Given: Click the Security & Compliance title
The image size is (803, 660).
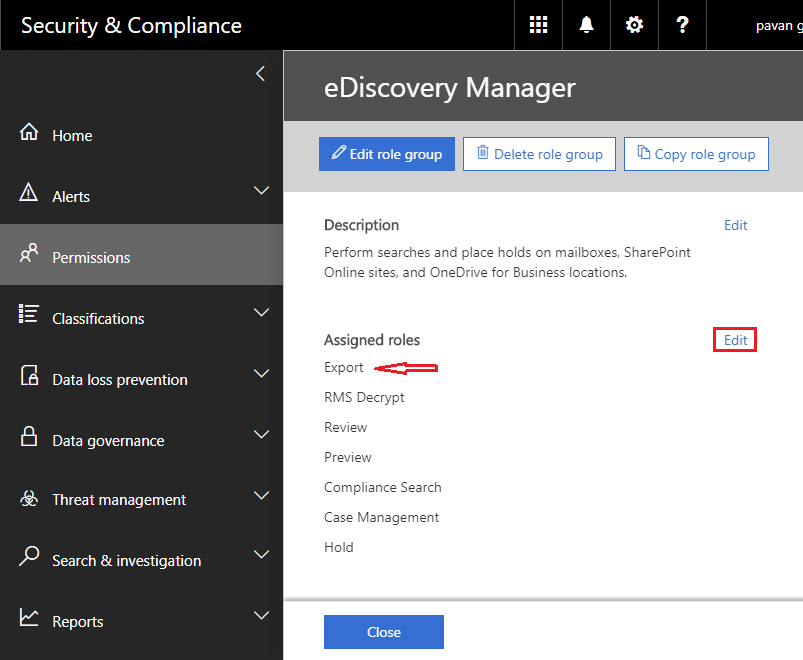Looking at the screenshot, I should pyautogui.click(x=131, y=26).
